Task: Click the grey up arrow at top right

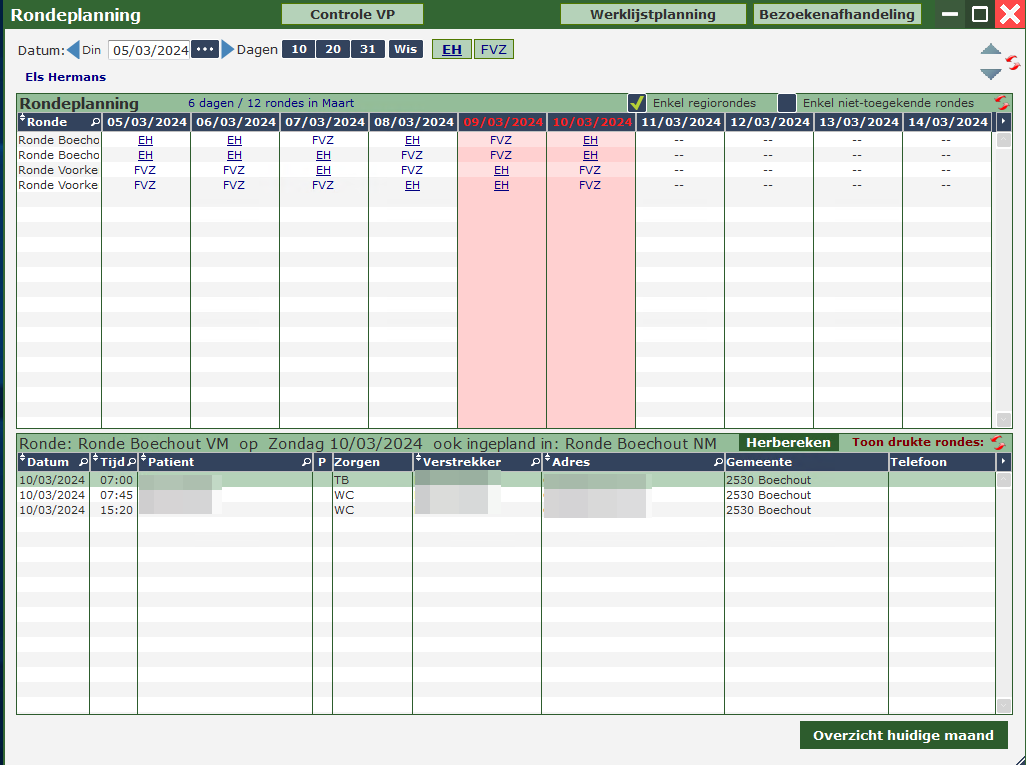Action: pyautogui.click(x=990, y=50)
